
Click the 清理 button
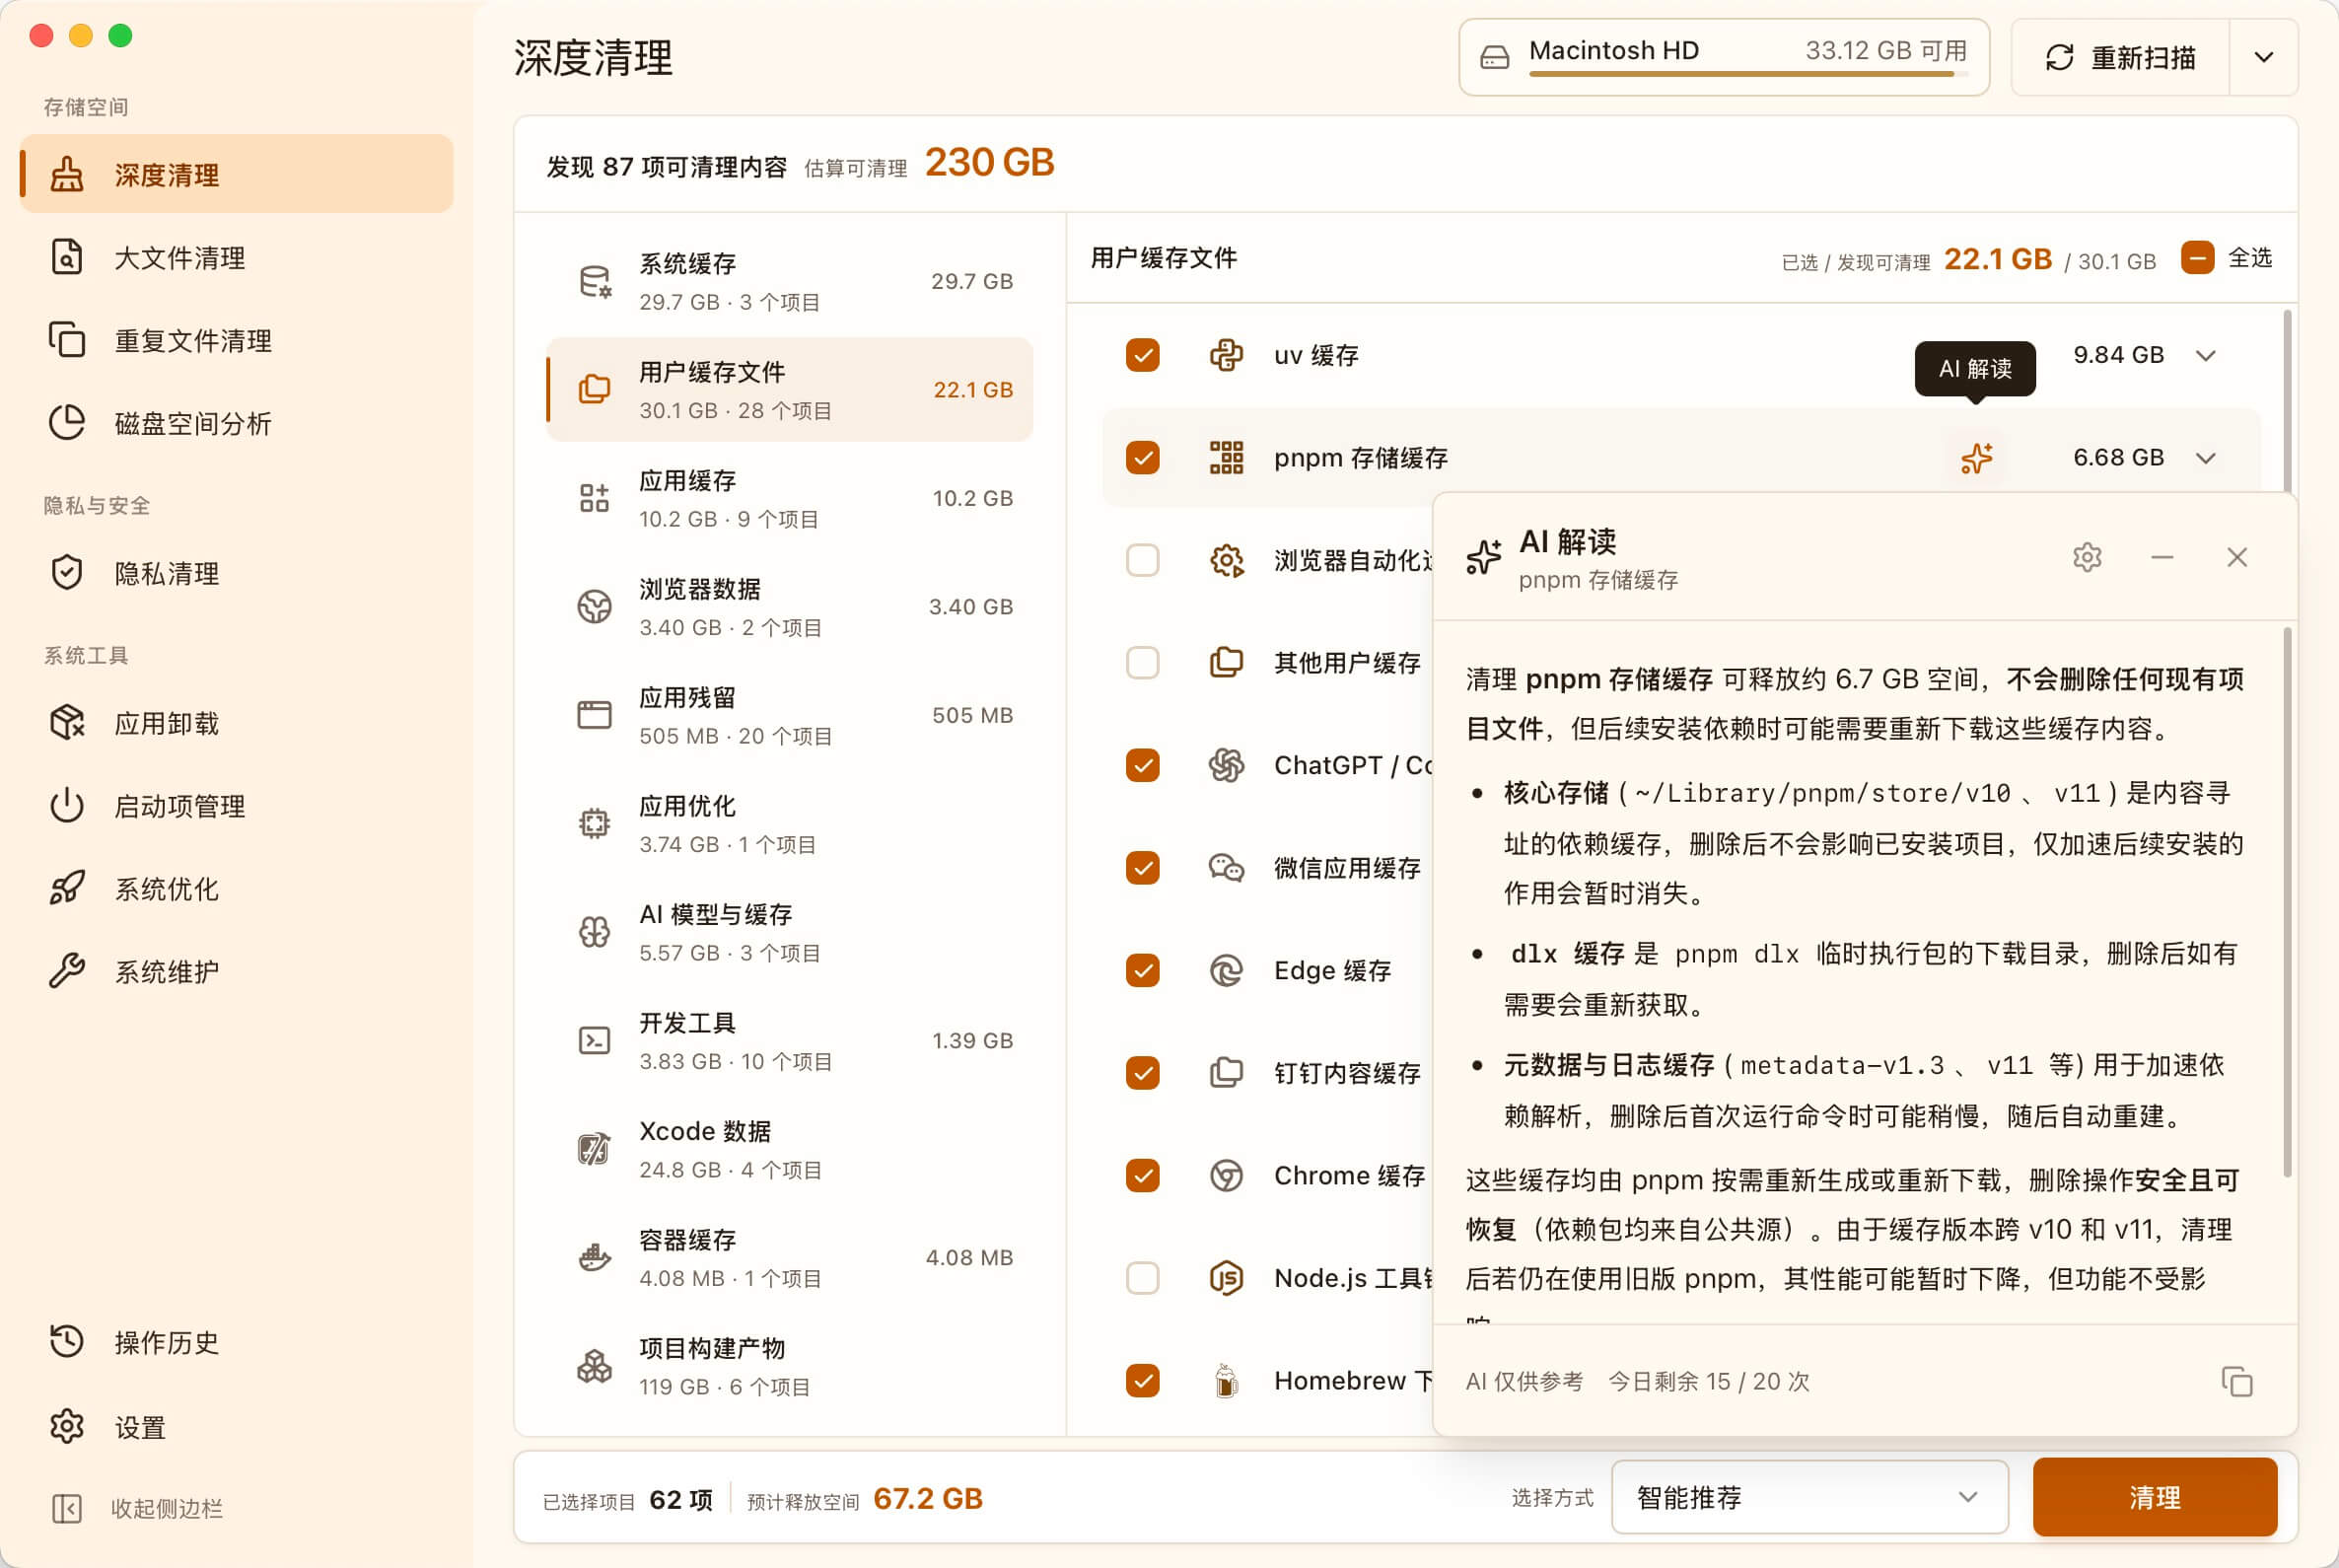(x=2154, y=1497)
